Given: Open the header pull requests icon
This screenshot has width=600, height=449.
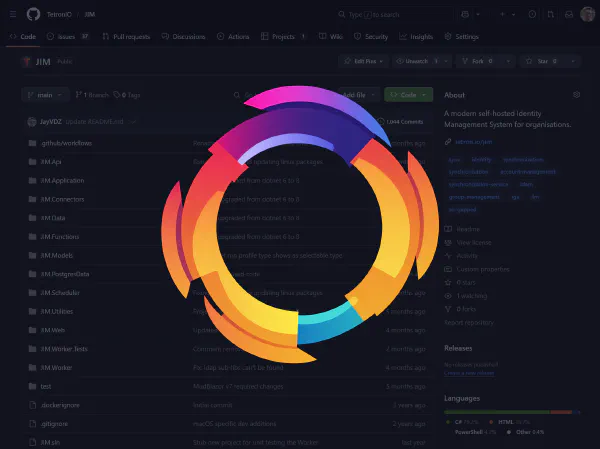Looking at the screenshot, I should (x=549, y=14).
